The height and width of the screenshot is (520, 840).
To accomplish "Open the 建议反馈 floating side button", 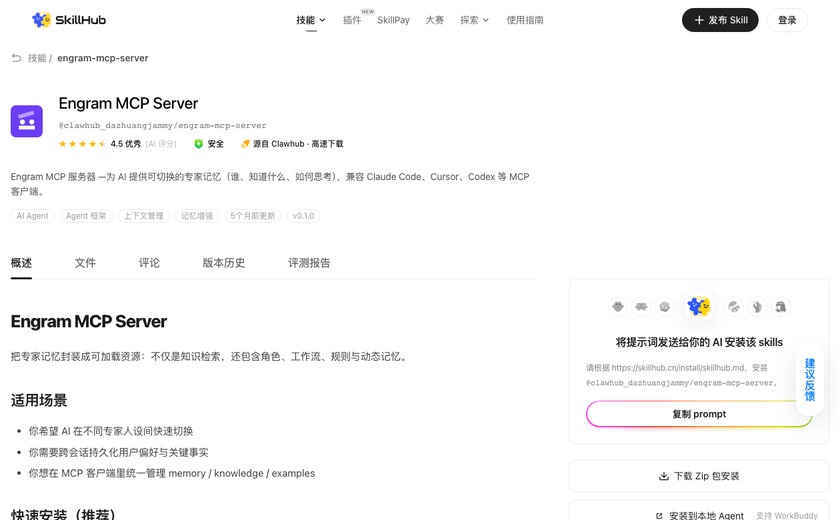I will coord(809,380).
